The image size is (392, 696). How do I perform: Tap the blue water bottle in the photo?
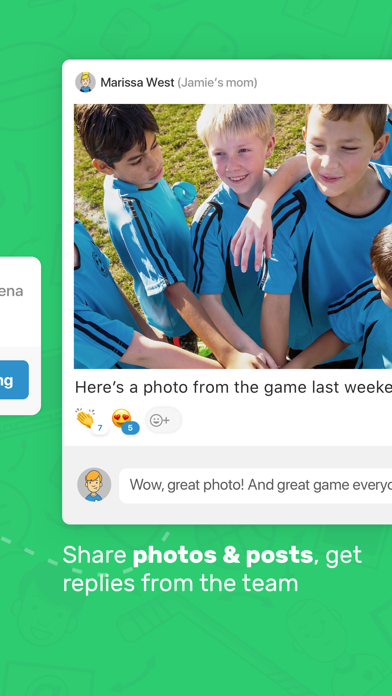[x=184, y=194]
